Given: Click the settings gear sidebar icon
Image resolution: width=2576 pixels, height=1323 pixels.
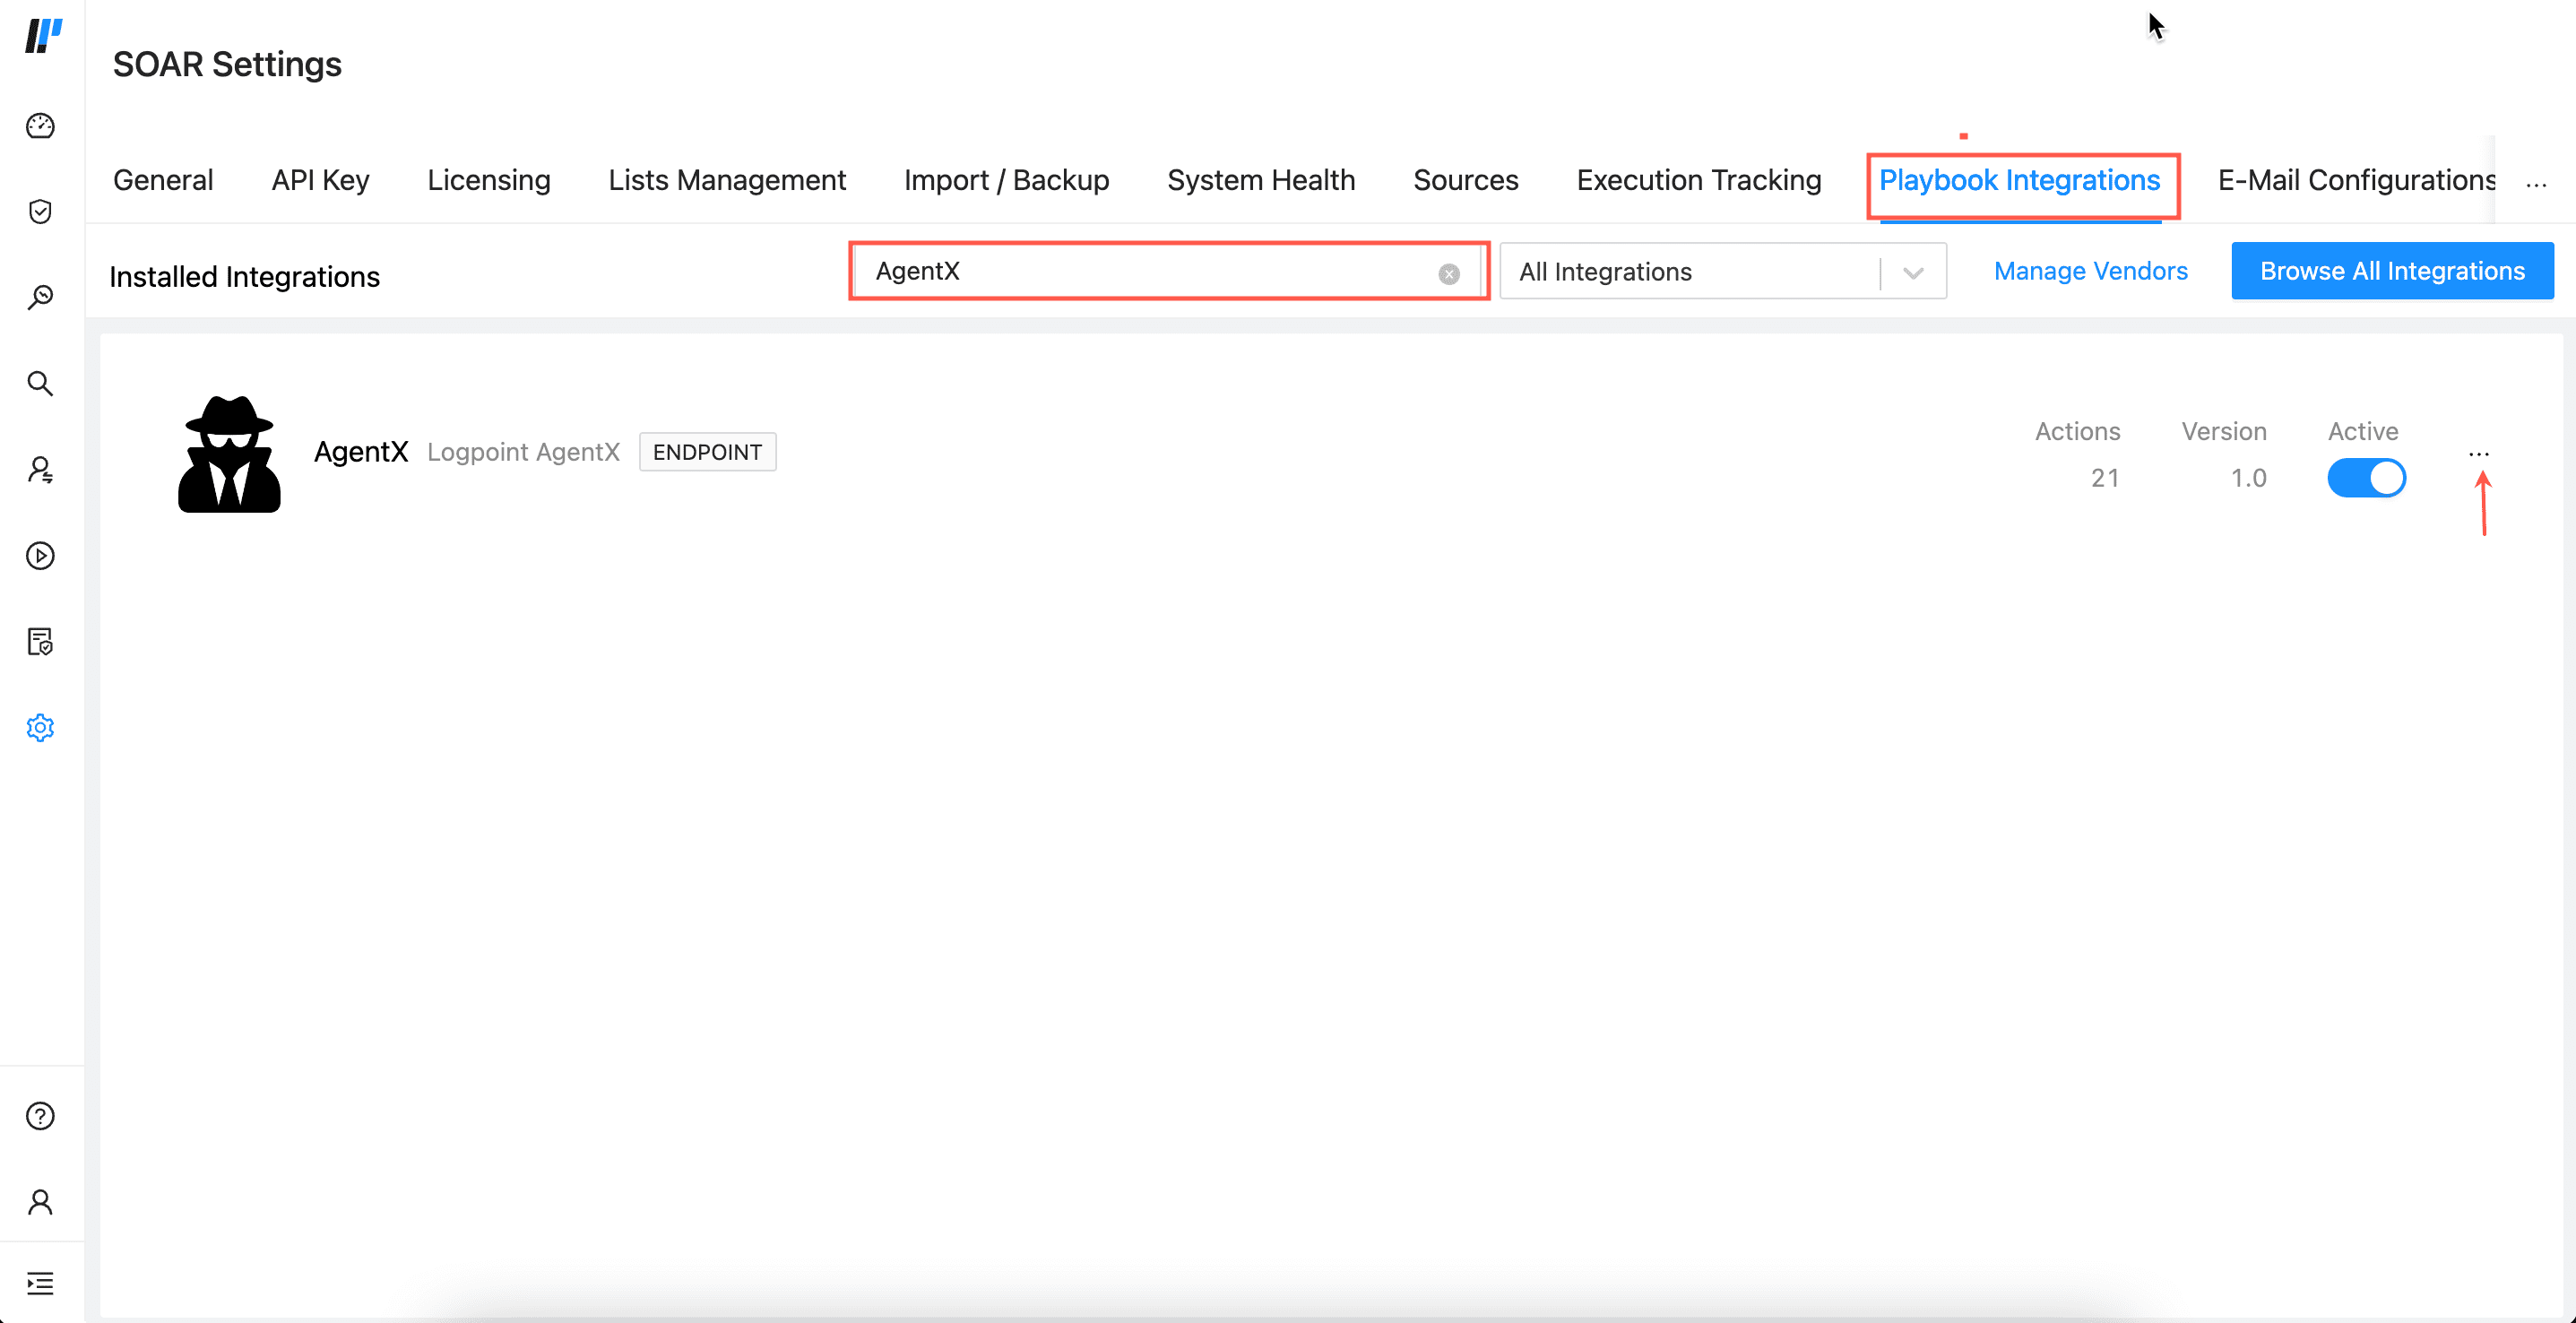Looking at the screenshot, I should [40, 728].
